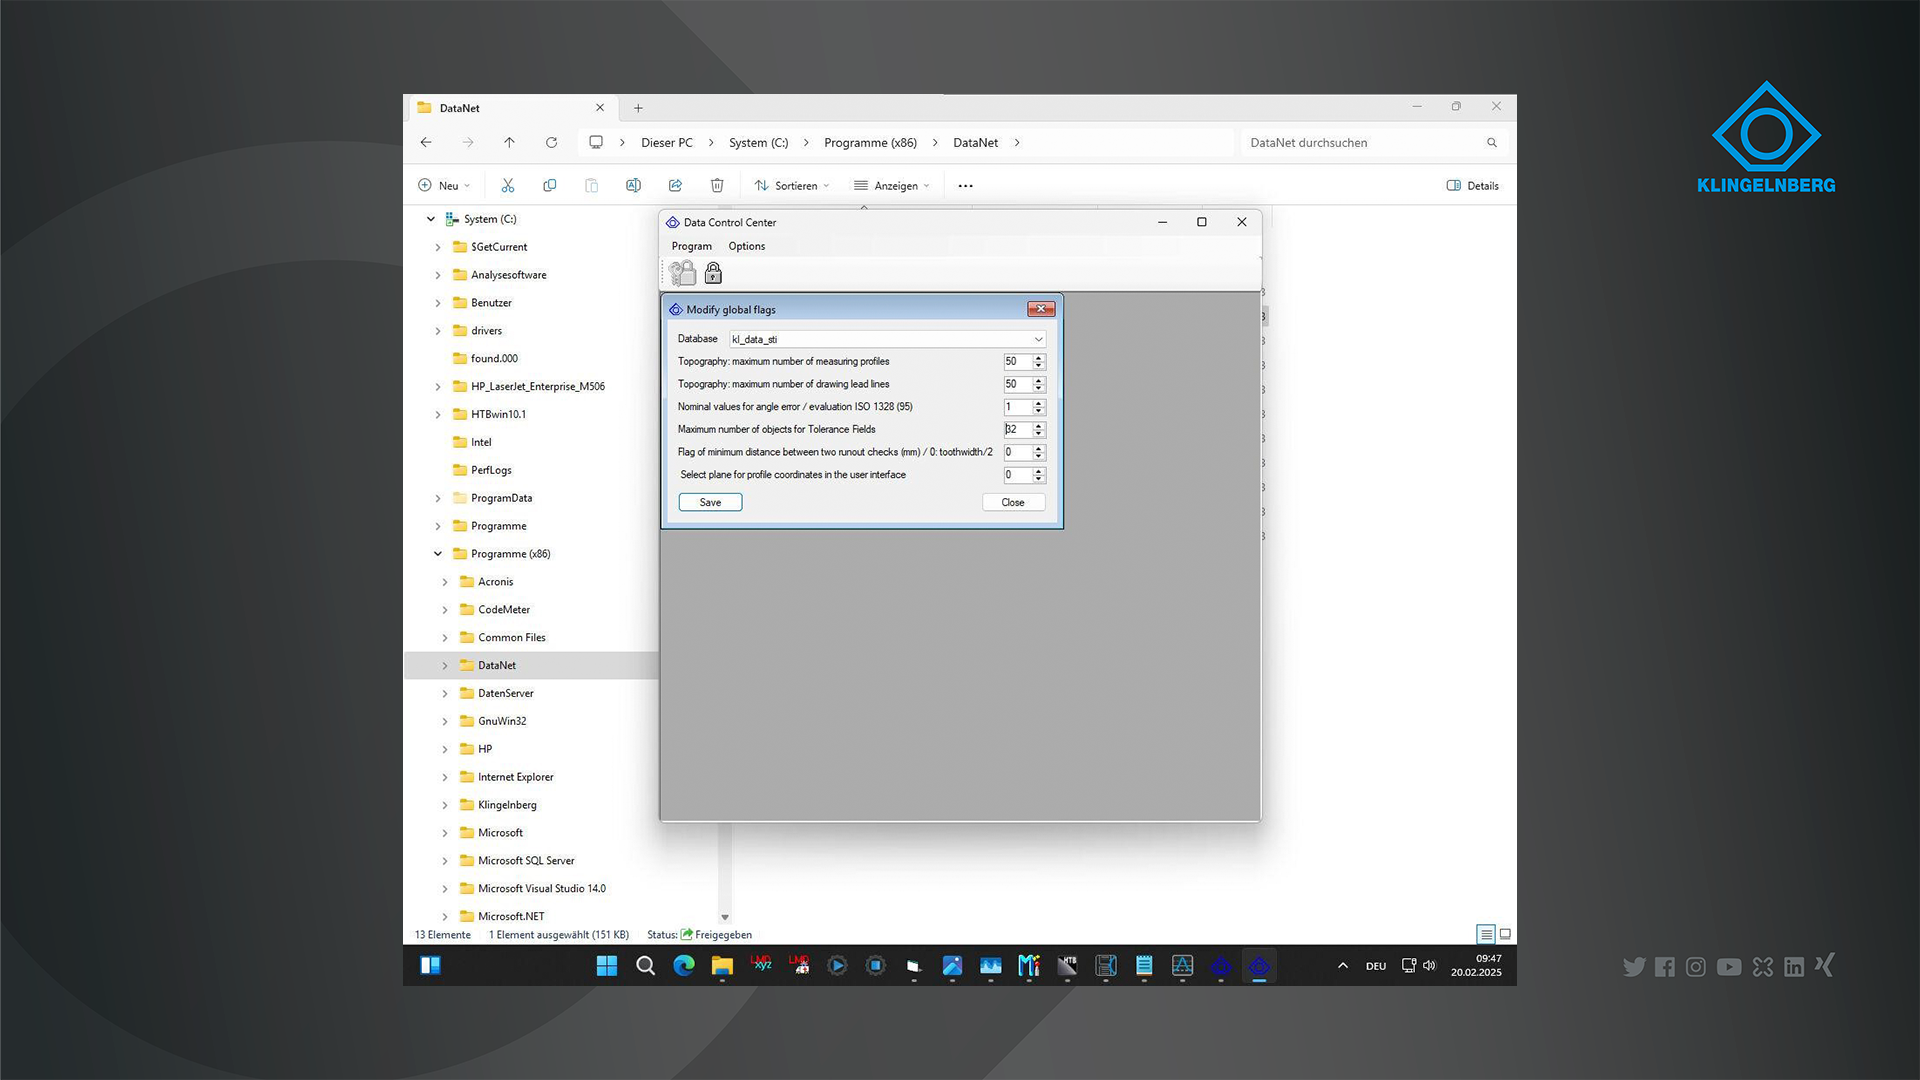Open the Neu dropdown in Explorer
This screenshot has height=1080, width=1920.
tap(444, 186)
